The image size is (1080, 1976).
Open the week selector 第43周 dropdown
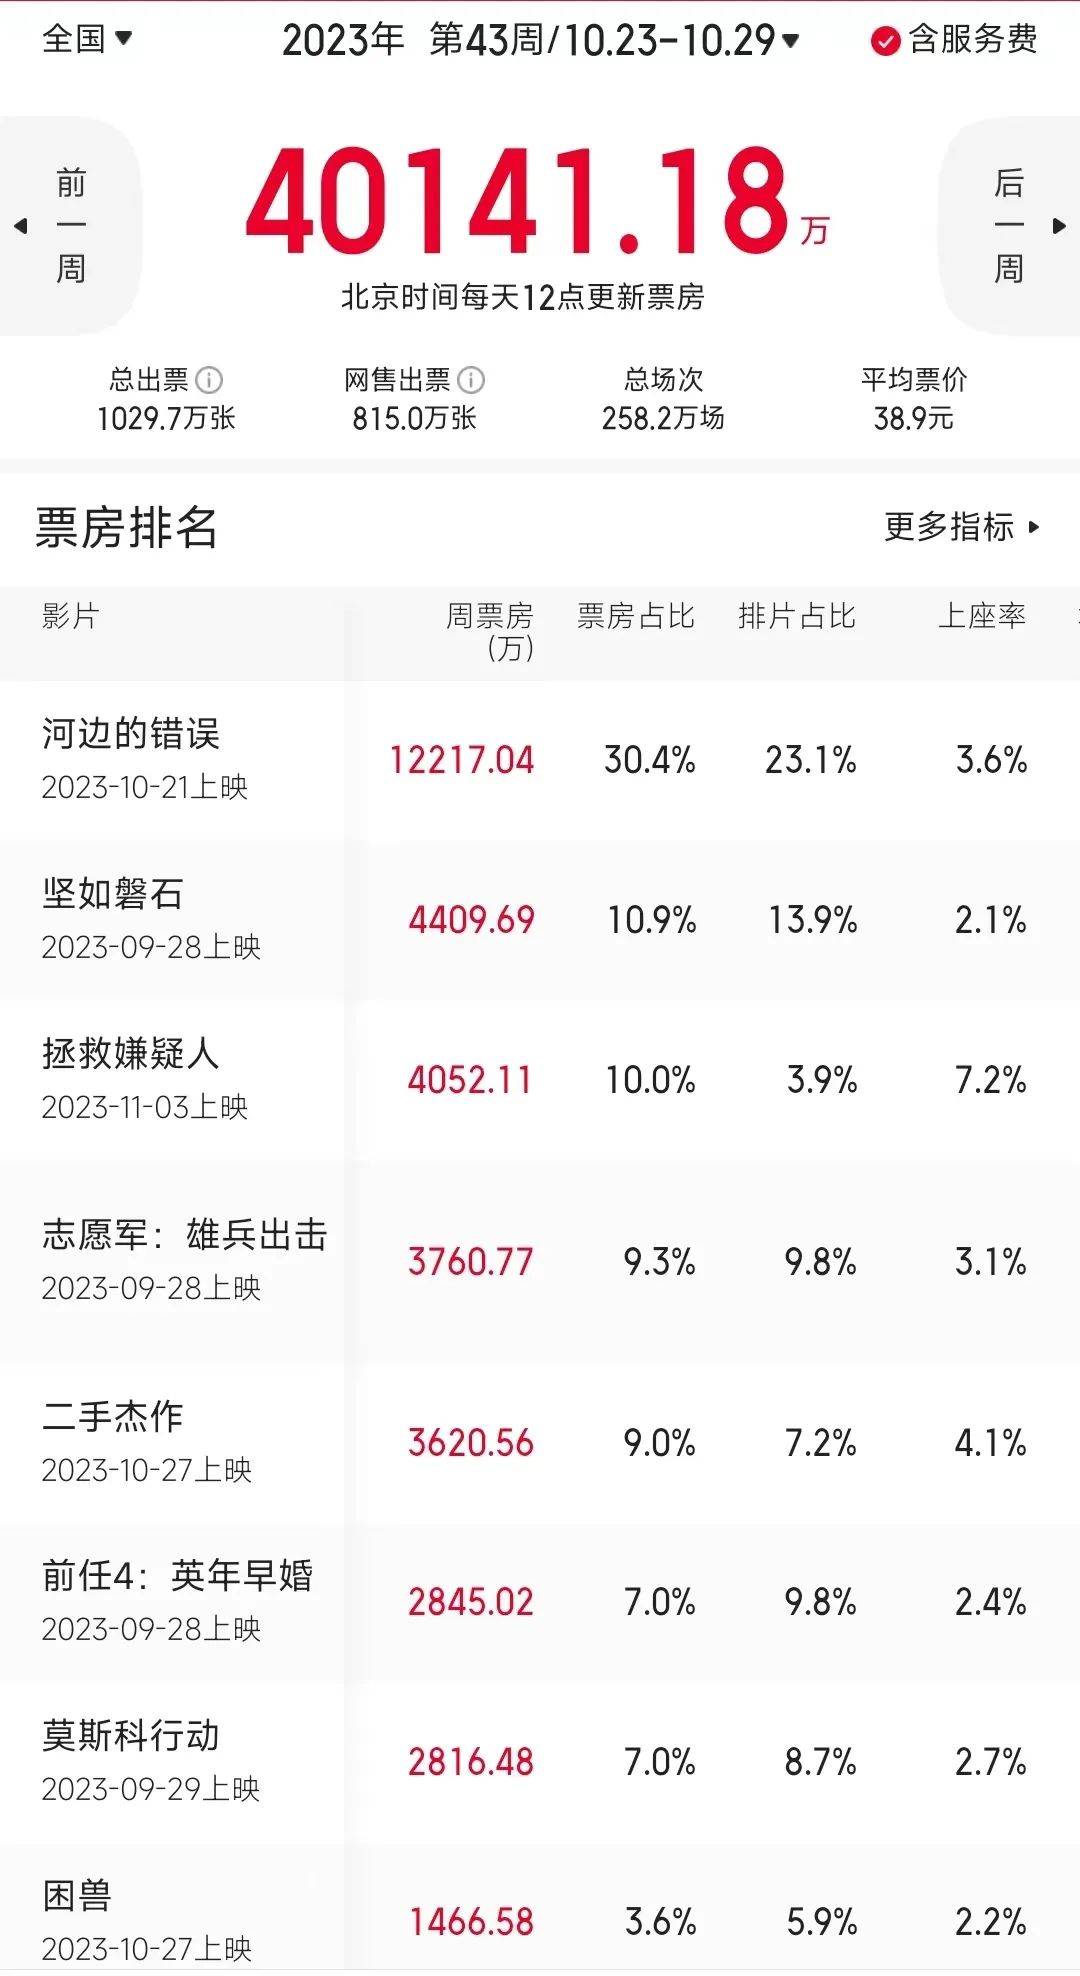614,41
